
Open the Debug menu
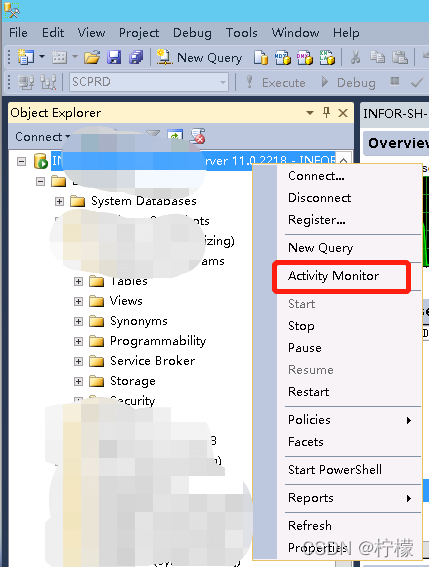(x=192, y=33)
